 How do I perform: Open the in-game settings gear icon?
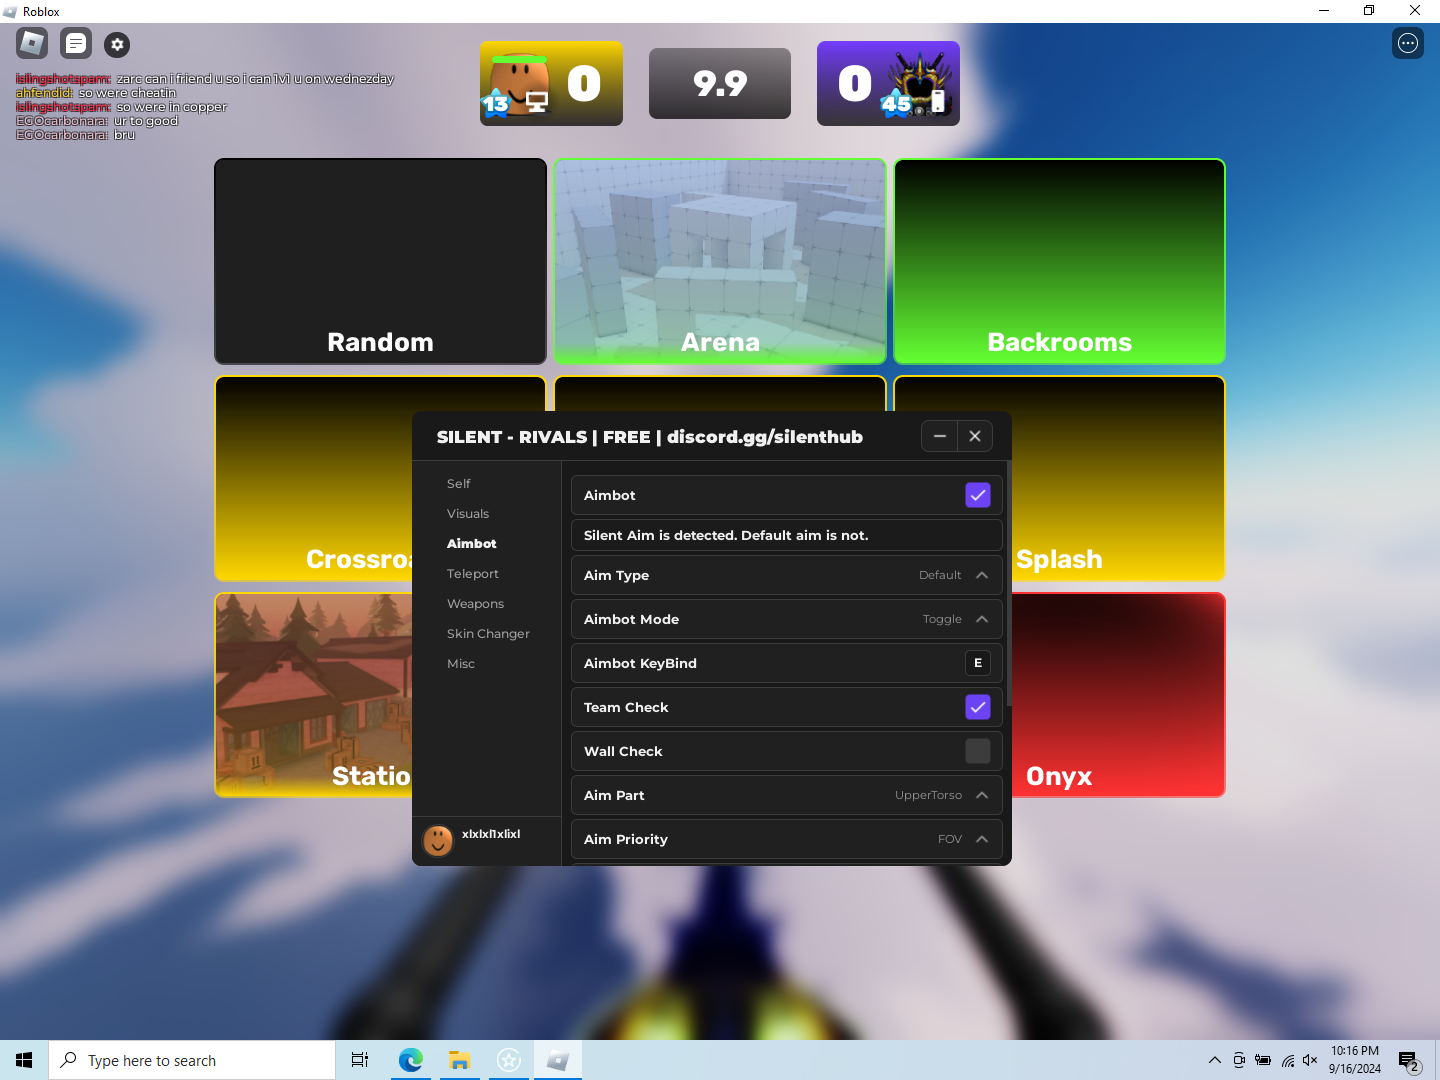[x=117, y=44]
